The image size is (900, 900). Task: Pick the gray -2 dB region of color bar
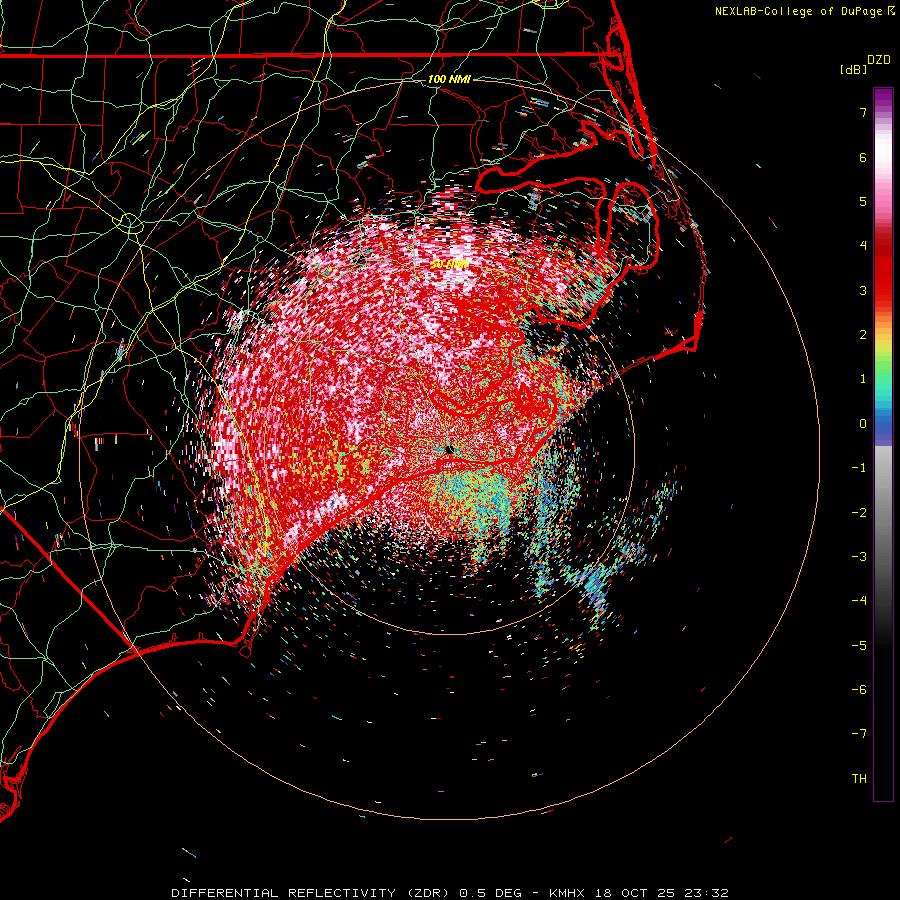pos(883,512)
